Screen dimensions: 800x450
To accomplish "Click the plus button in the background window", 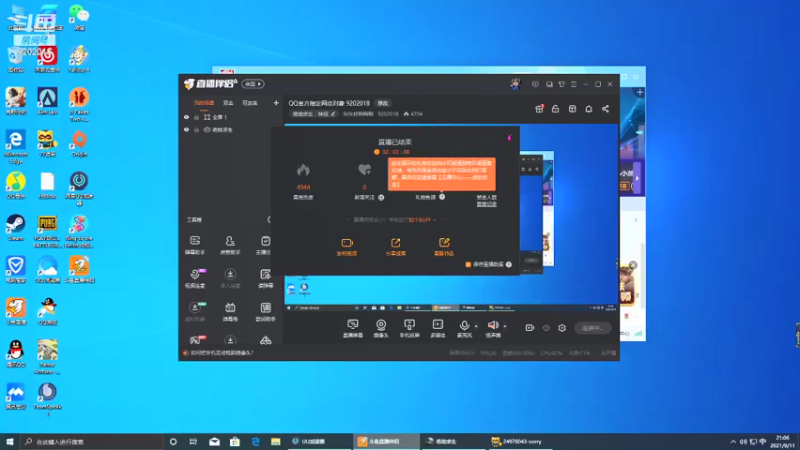I will pos(640,92).
